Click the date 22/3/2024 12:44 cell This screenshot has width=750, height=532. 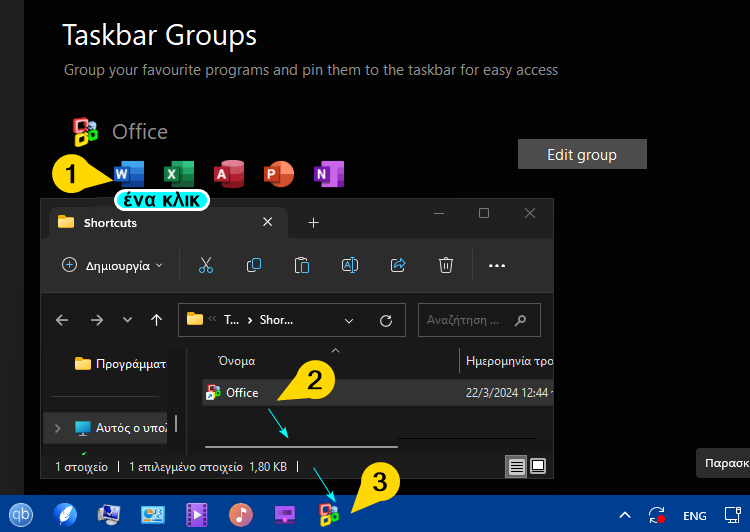tap(507, 393)
